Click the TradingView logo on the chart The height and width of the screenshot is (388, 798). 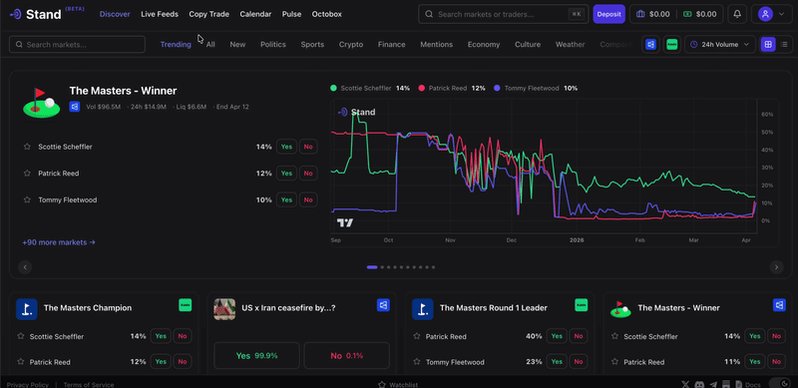pos(345,223)
